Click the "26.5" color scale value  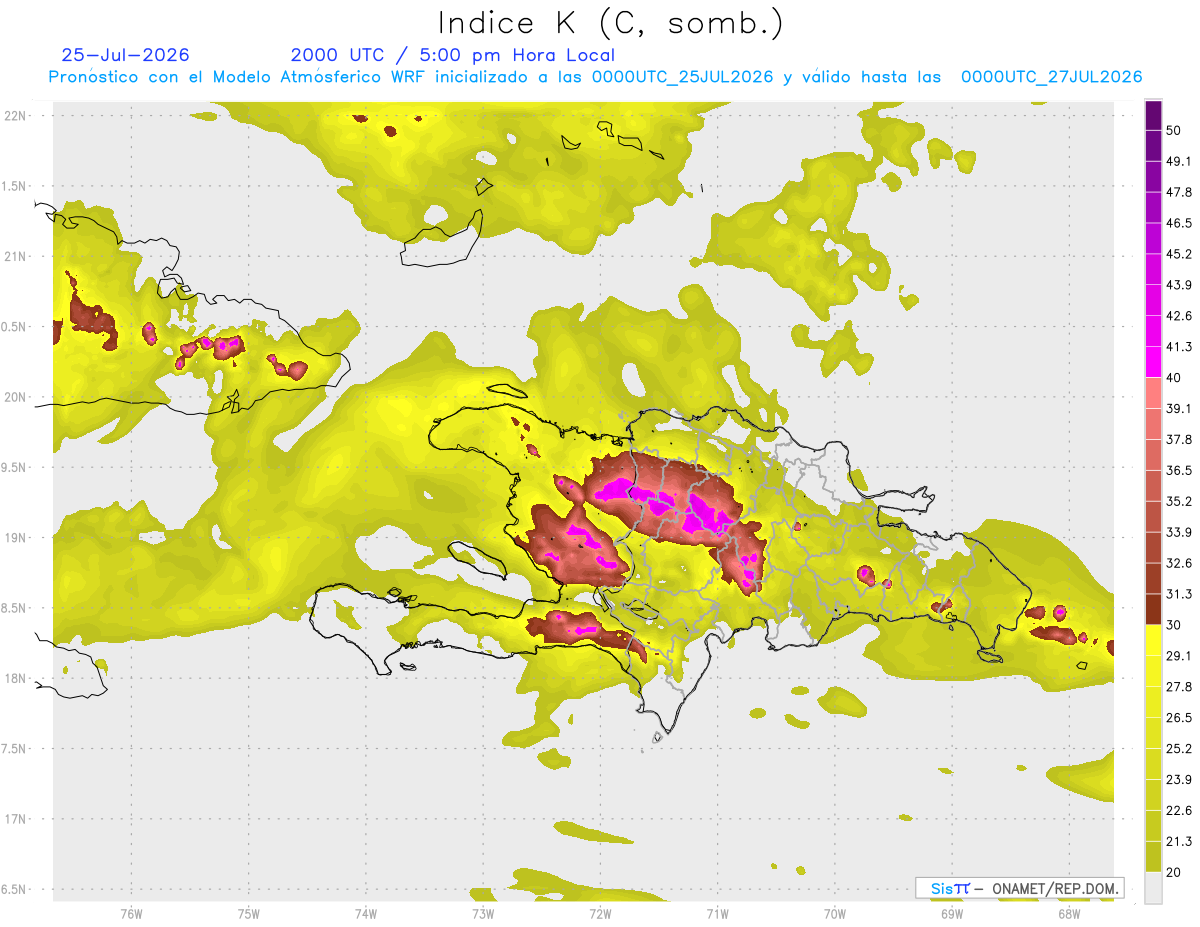1179,718
